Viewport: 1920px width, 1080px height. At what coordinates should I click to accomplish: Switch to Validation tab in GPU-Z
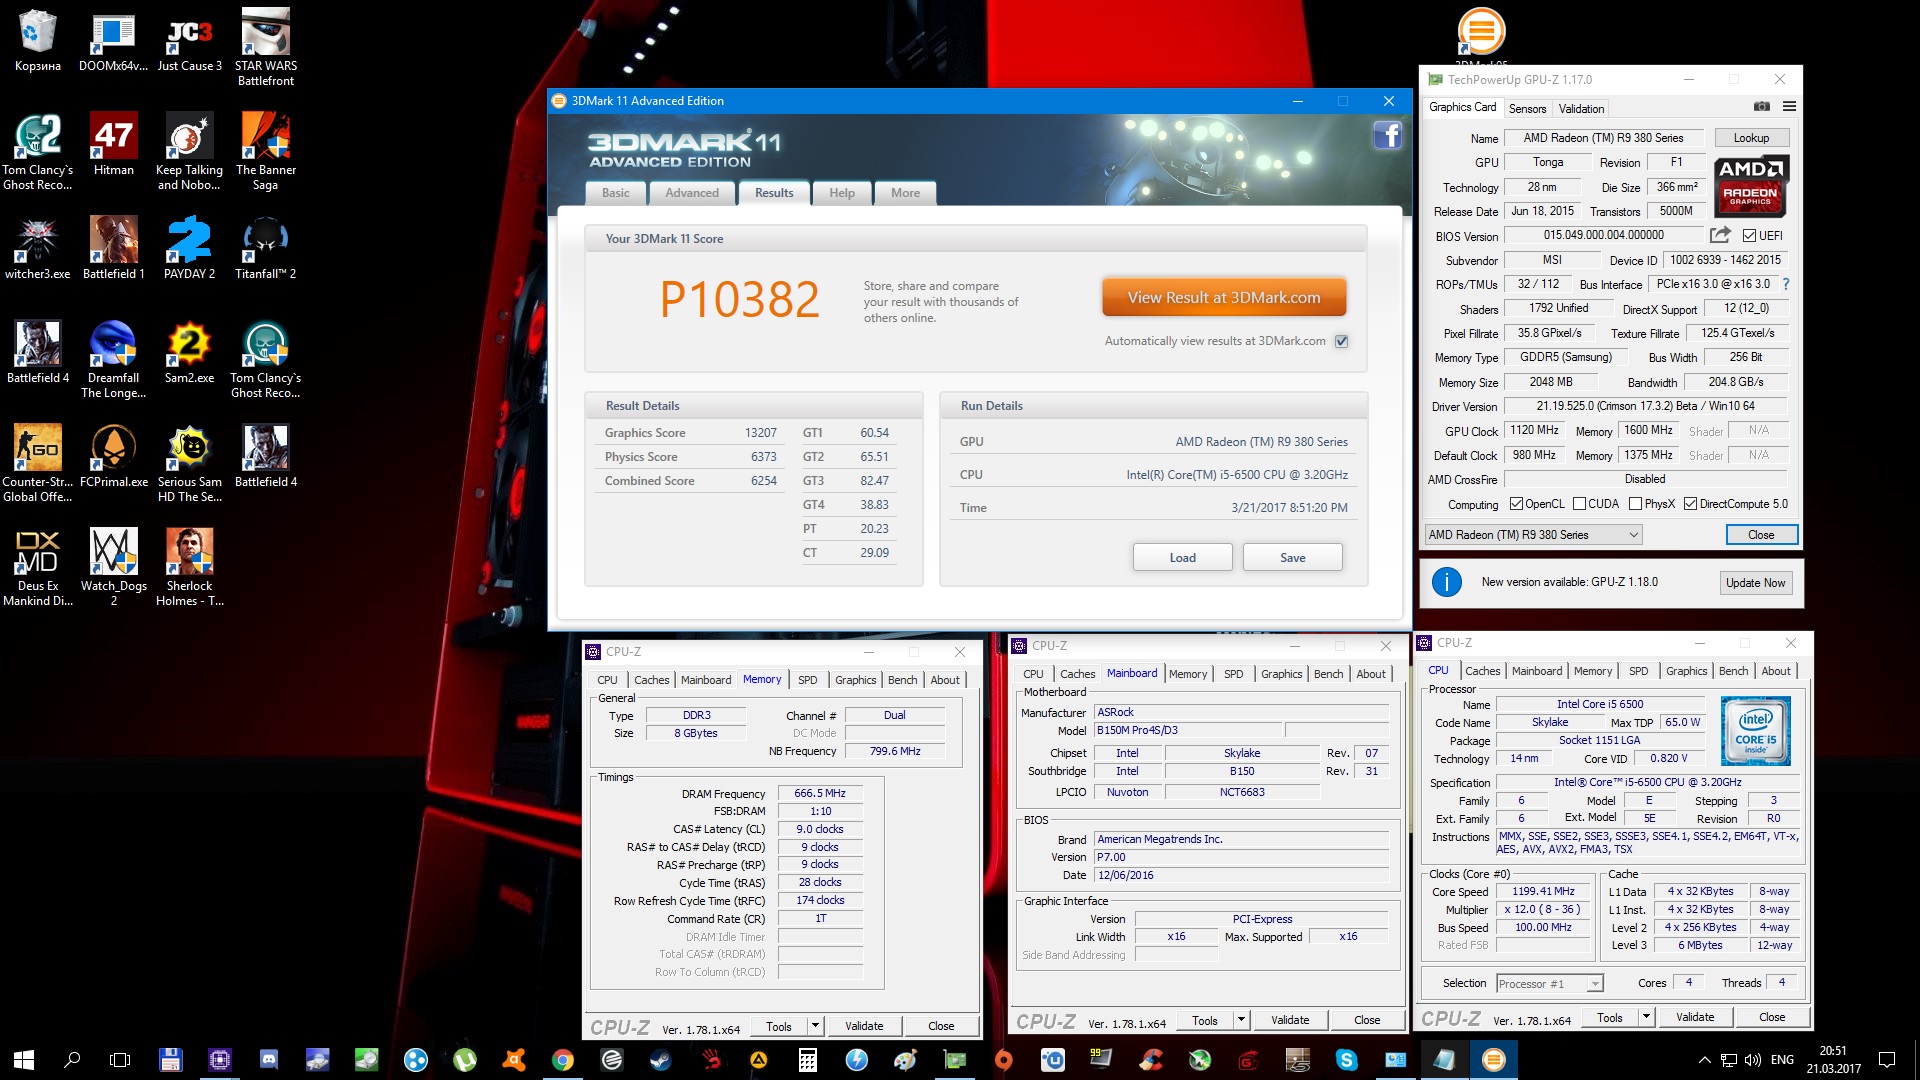[x=1581, y=109]
